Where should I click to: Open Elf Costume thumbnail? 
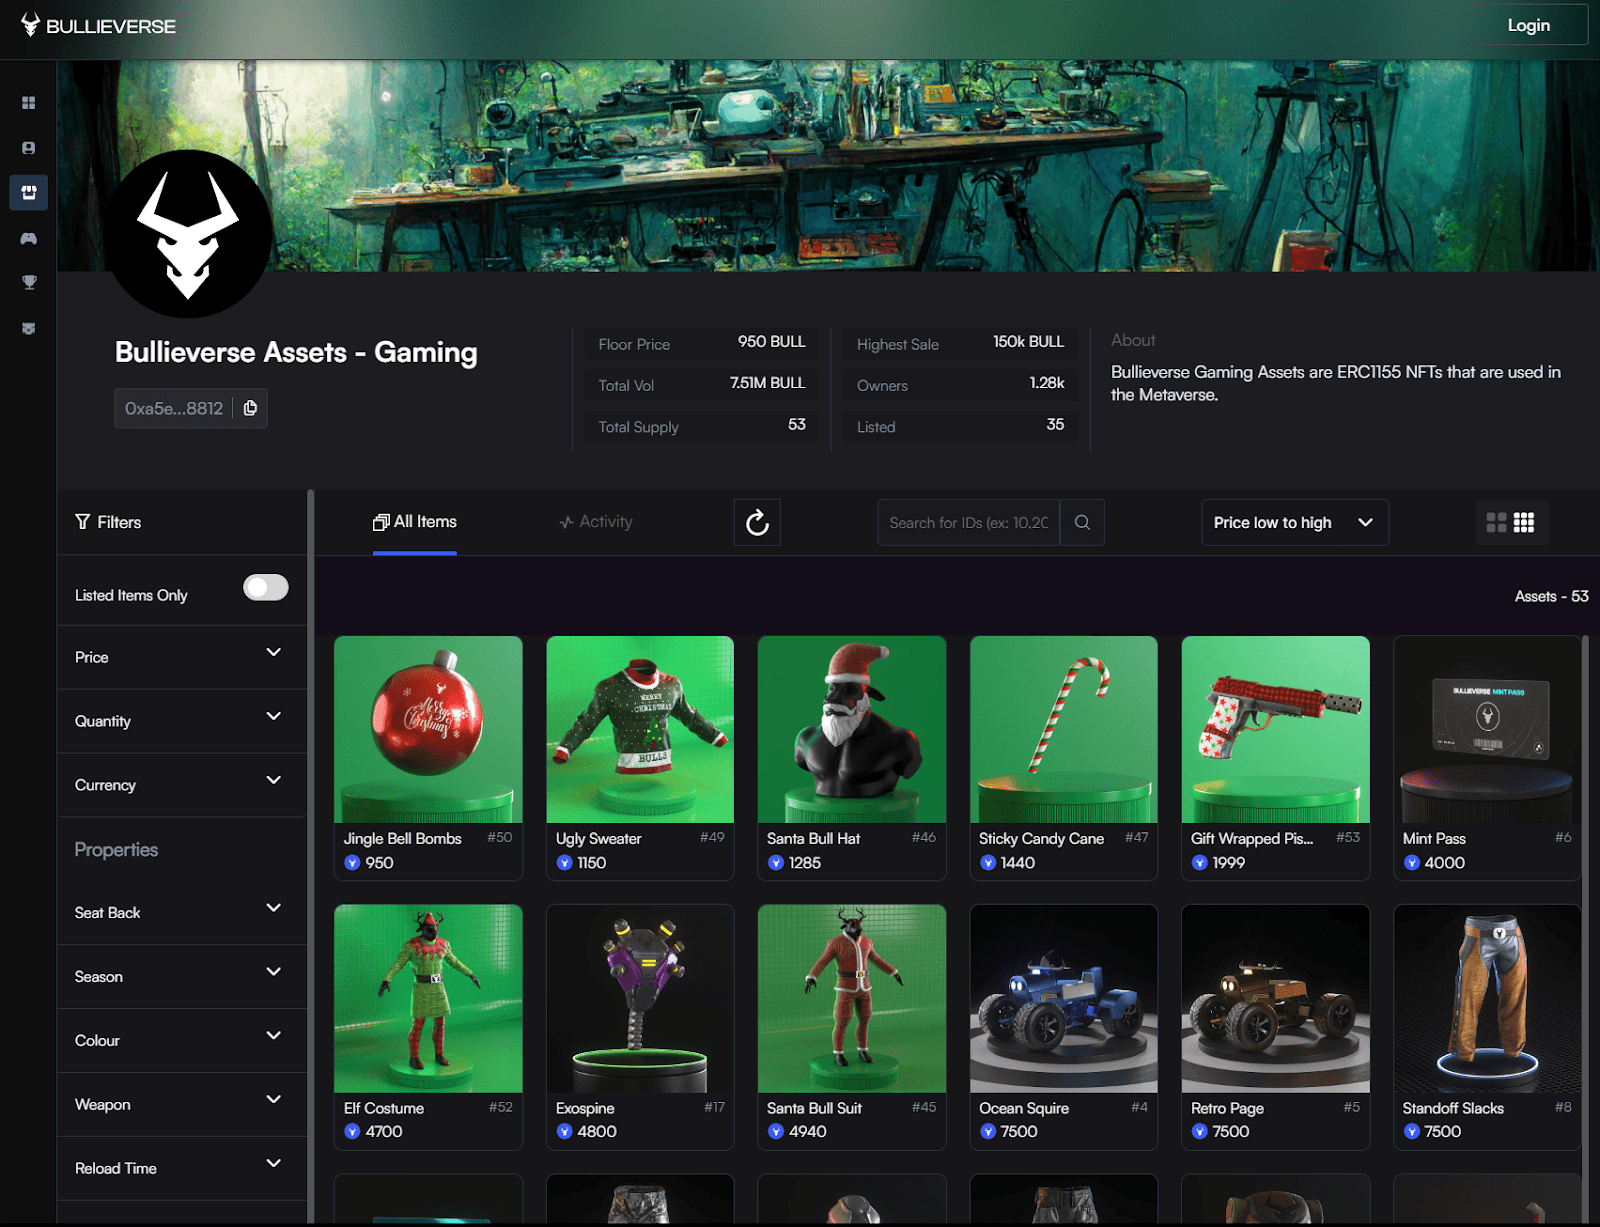(428, 999)
